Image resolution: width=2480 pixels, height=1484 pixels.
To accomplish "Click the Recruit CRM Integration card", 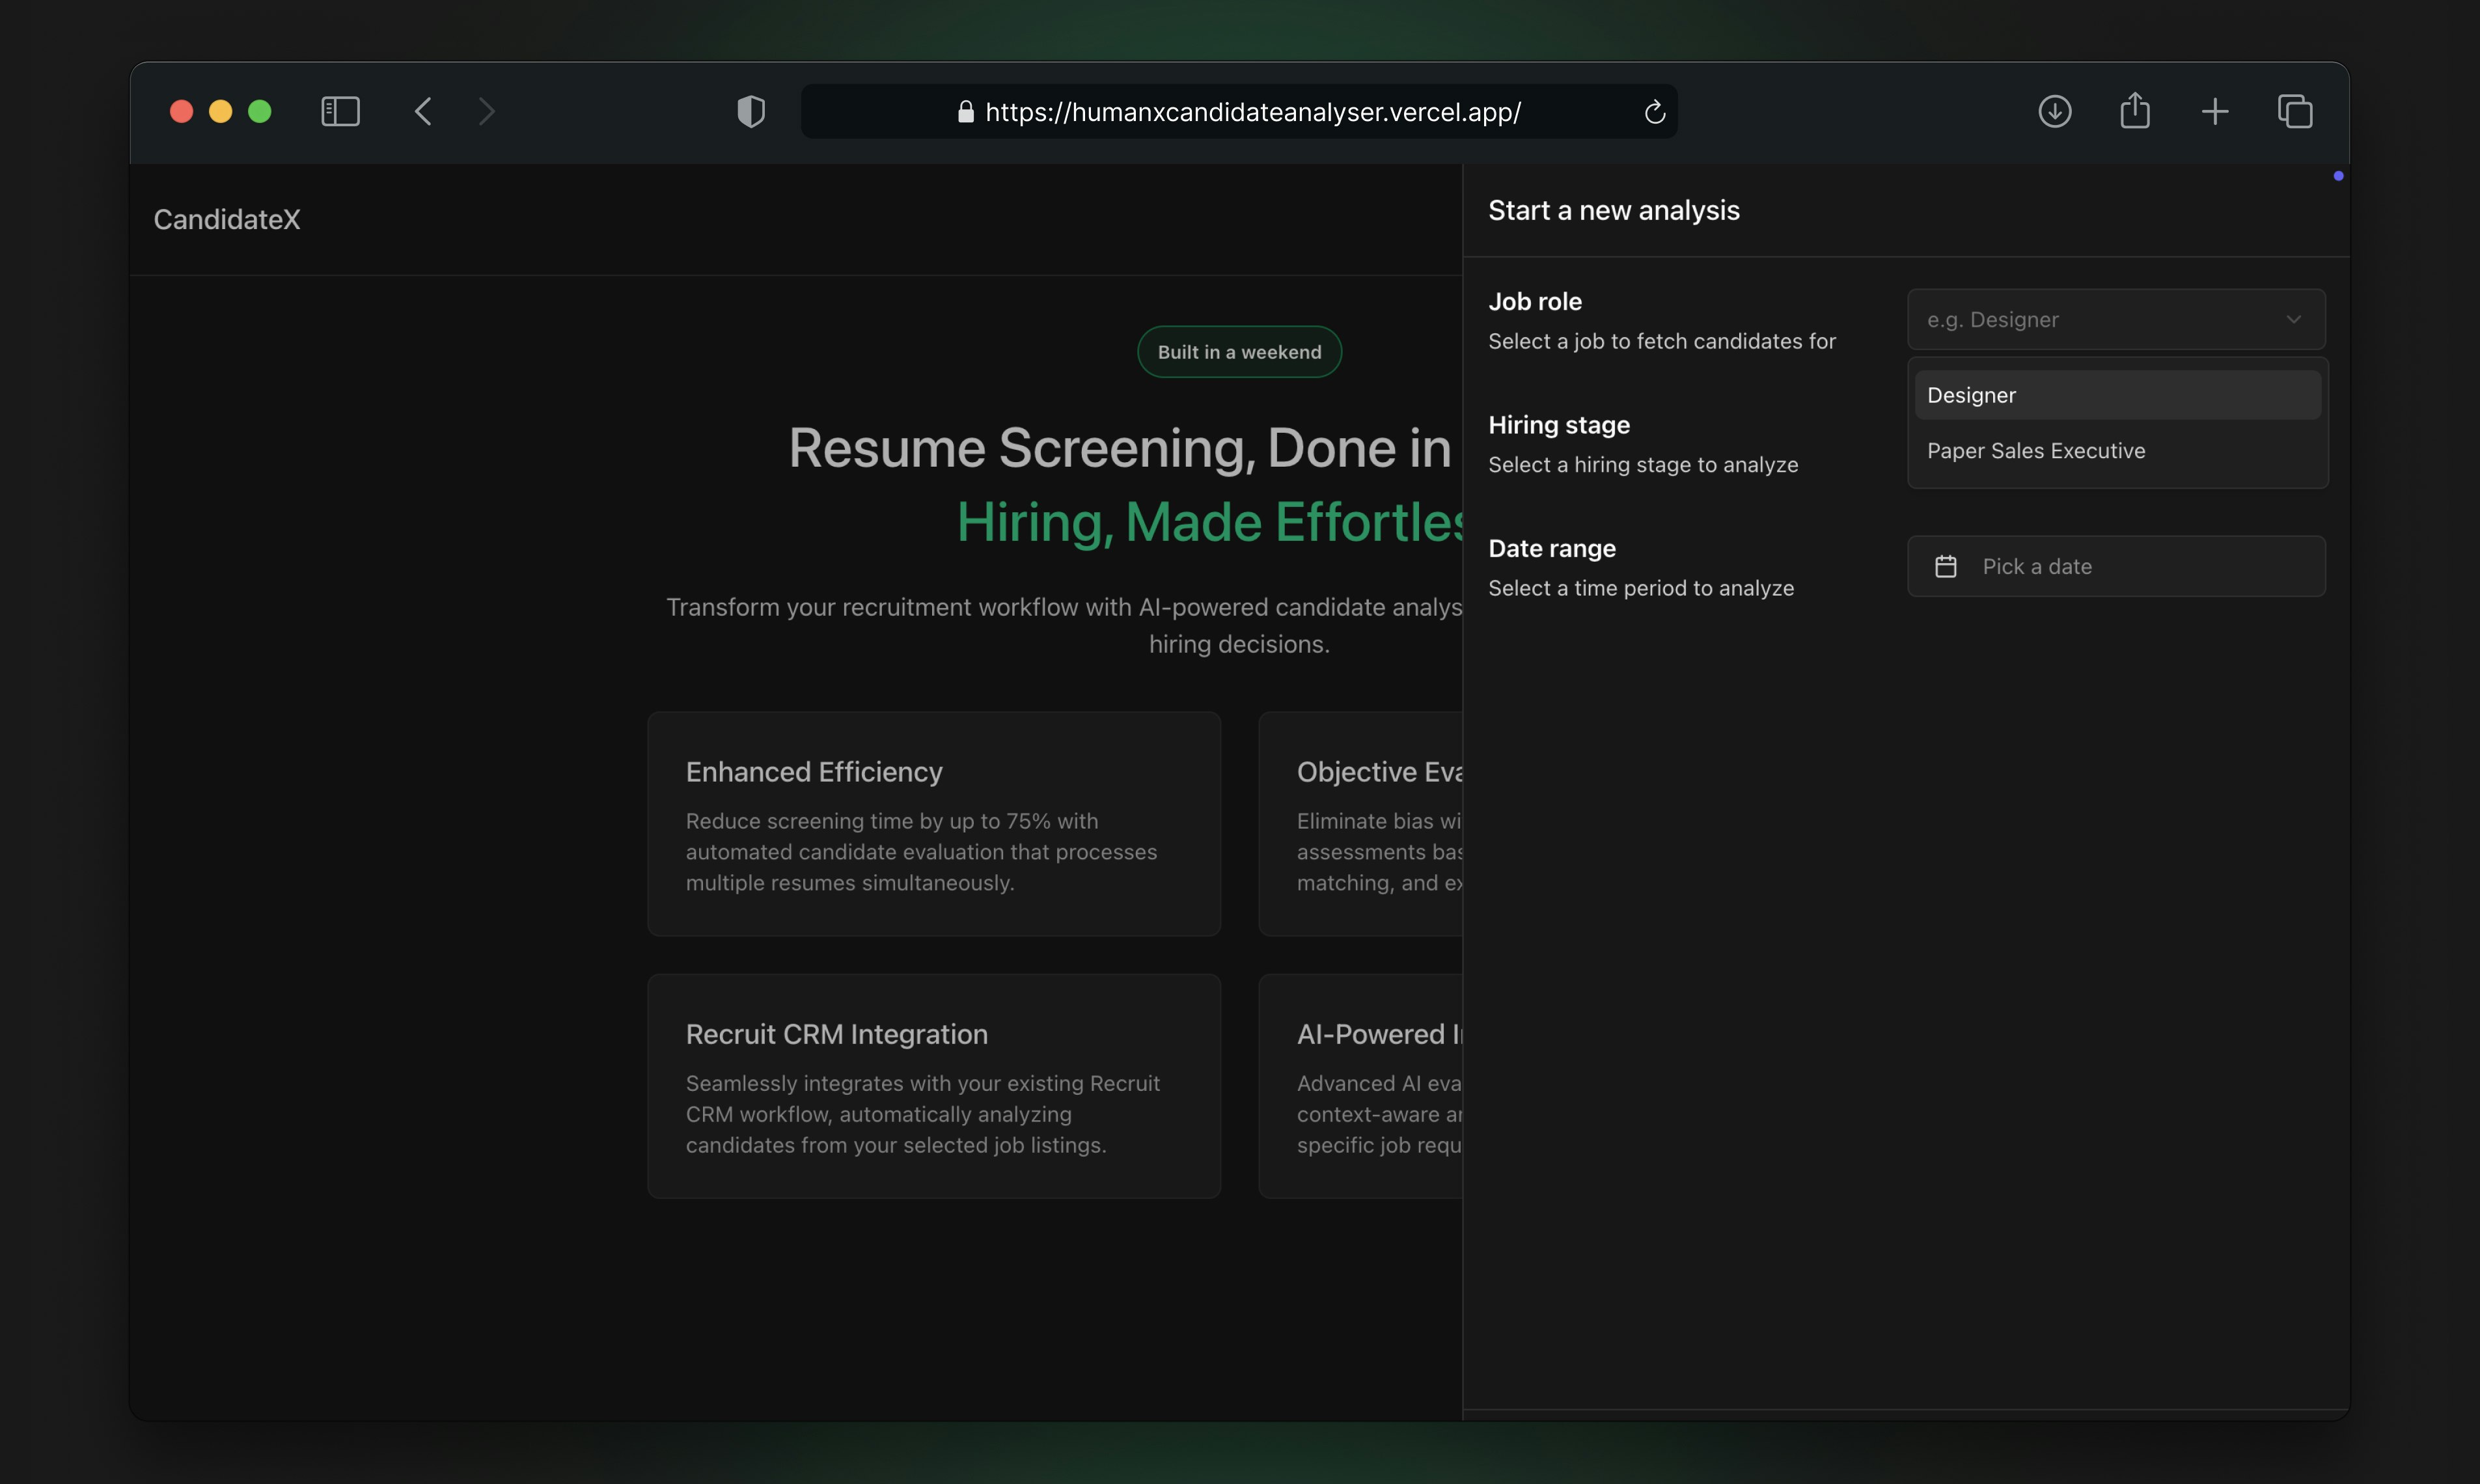I will (933, 1086).
